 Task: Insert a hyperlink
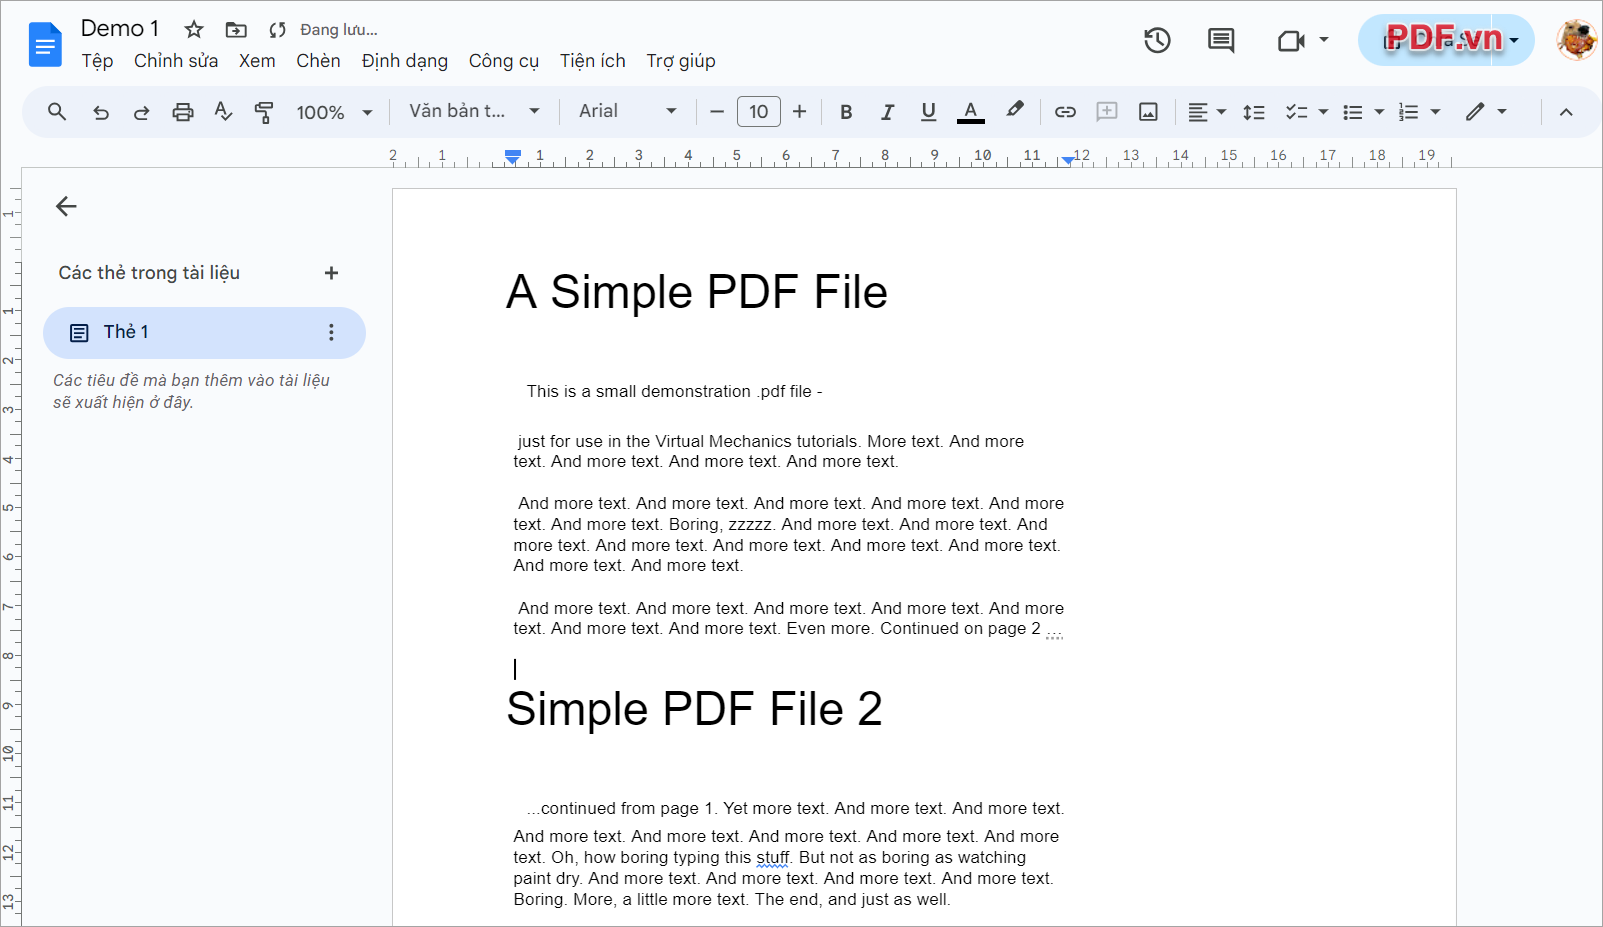[x=1065, y=112]
